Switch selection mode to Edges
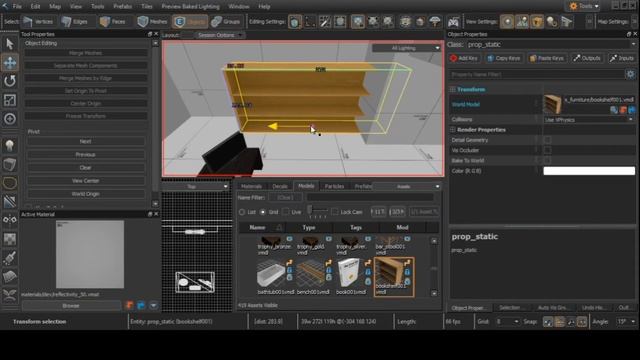Image resolution: width=640 pixels, height=360 pixels. (x=75, y=22)
